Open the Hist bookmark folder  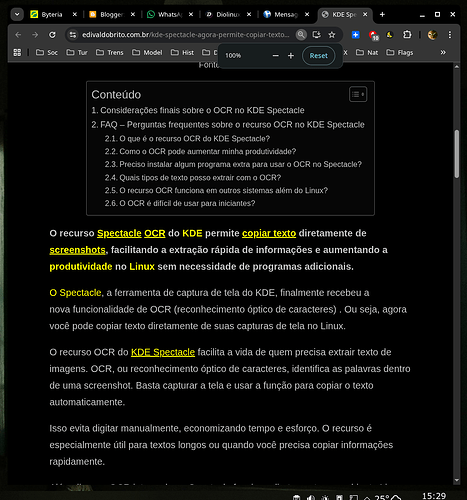tap(182, 52)
